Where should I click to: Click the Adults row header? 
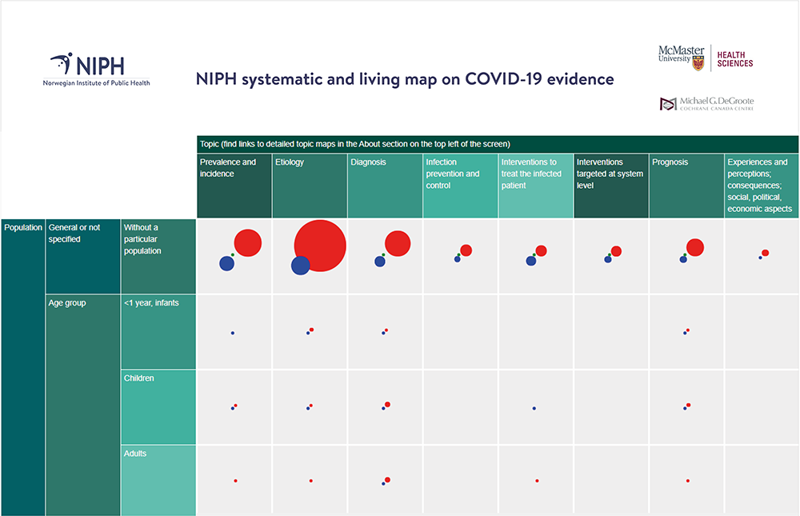[157, 480]
